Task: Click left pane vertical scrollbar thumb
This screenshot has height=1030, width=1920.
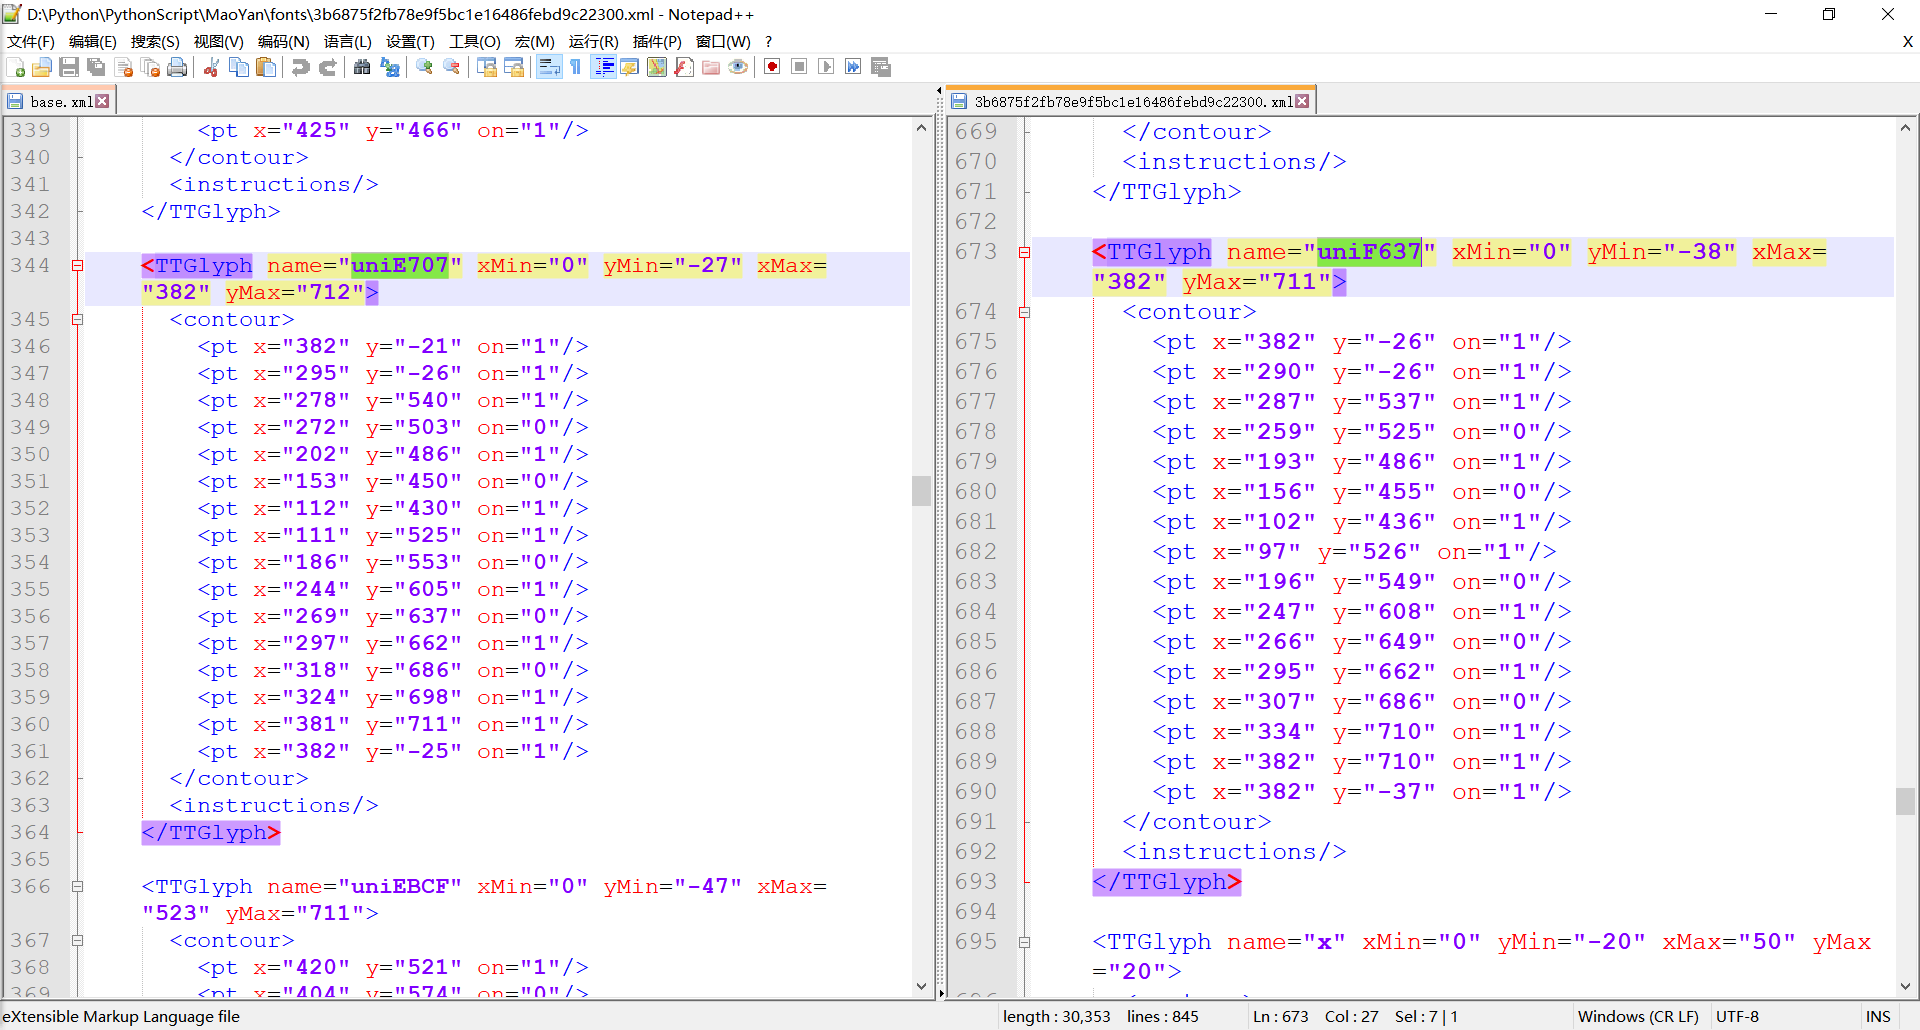Action: [x=921, y=491]
